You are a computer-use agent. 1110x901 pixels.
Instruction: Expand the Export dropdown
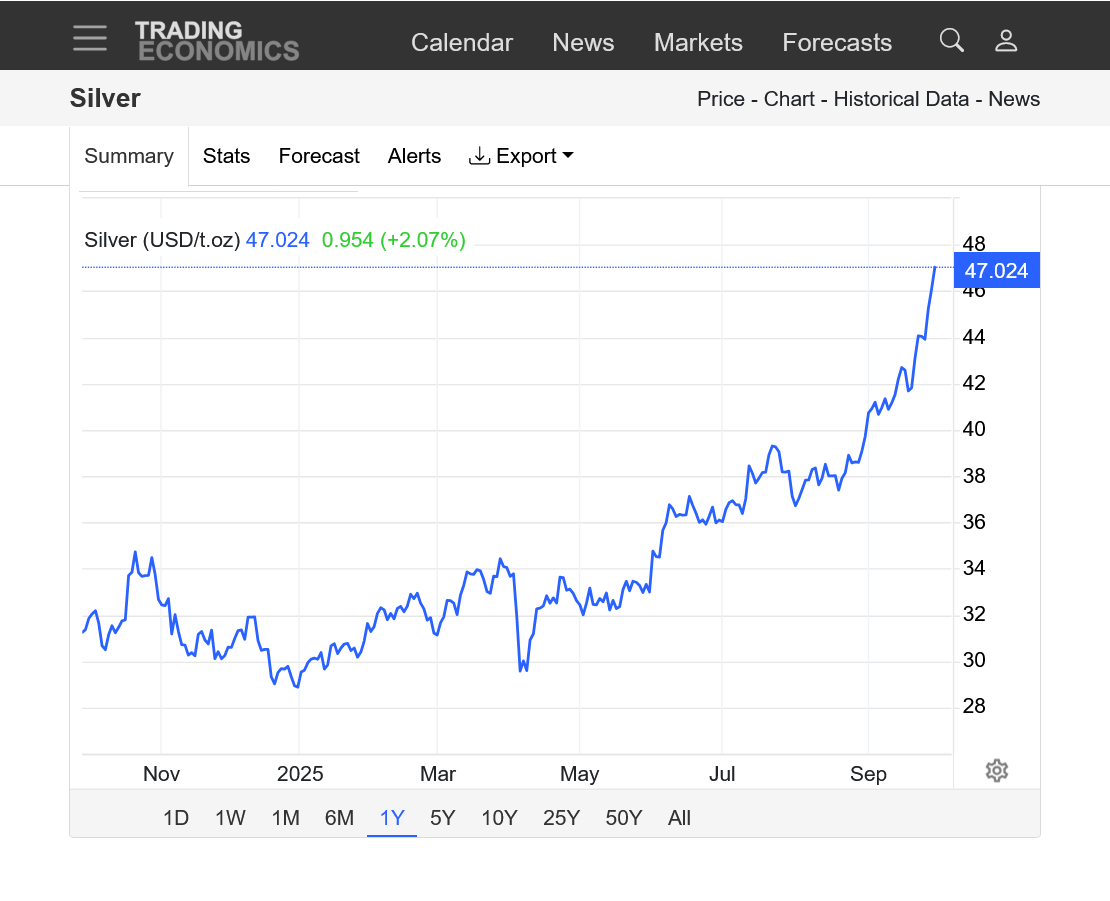[x=521, y=156]
